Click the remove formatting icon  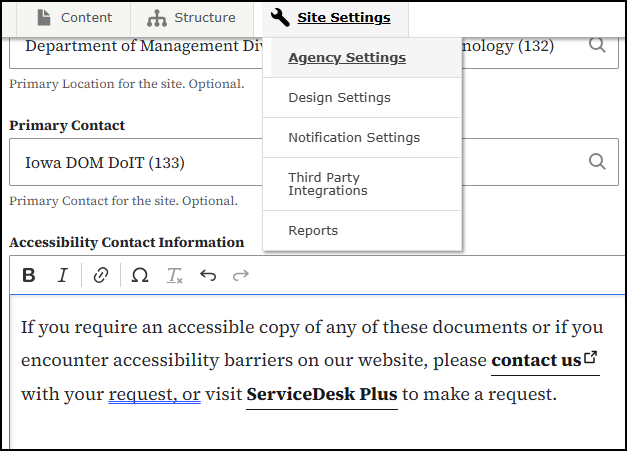(x=174, y=276)
